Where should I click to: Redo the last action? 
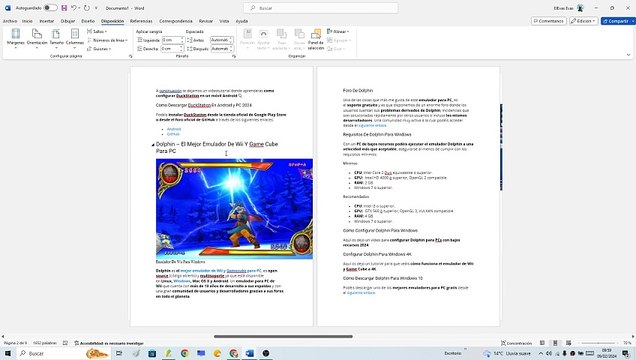87,8
